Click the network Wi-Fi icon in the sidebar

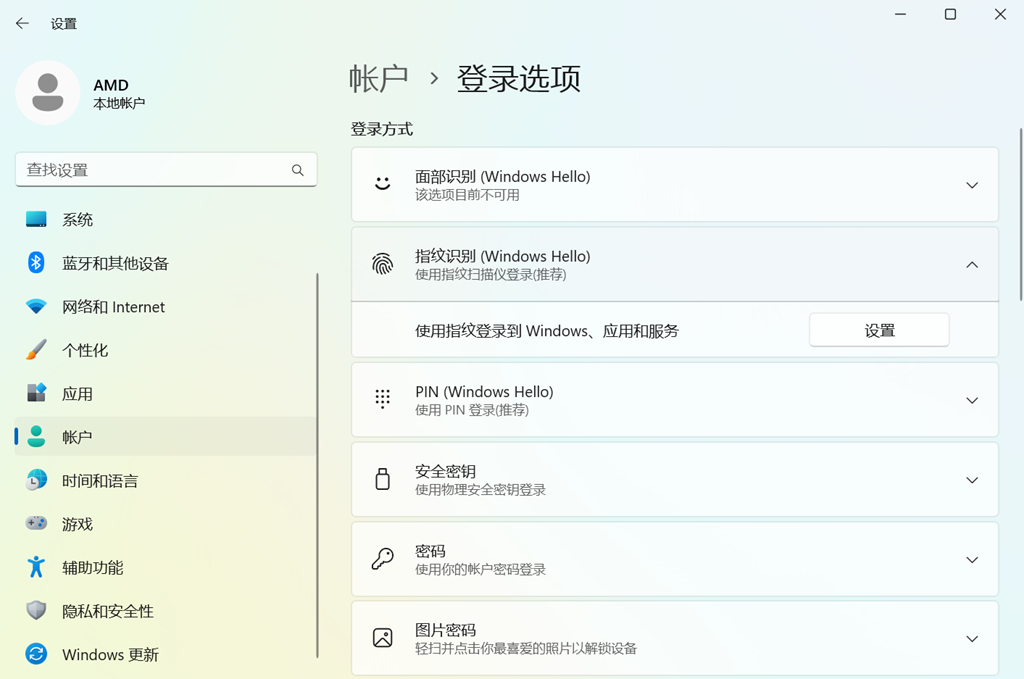[36, 307]
